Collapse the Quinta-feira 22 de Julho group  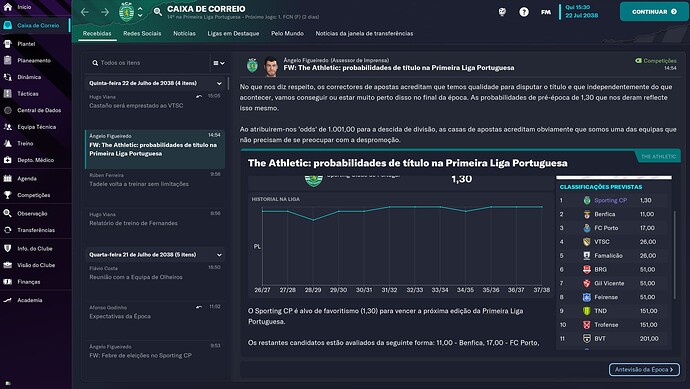219,83
